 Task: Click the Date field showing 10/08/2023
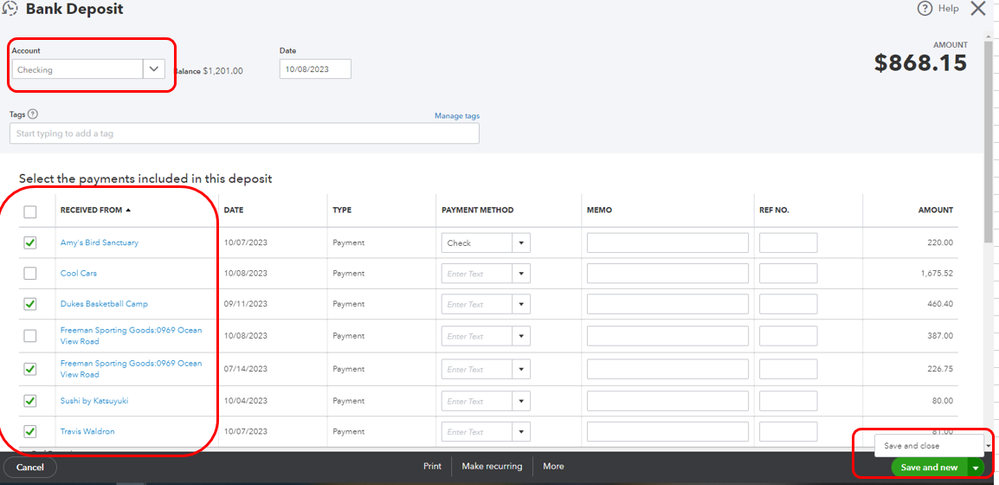pyautogui.click(x=315, y=69)
